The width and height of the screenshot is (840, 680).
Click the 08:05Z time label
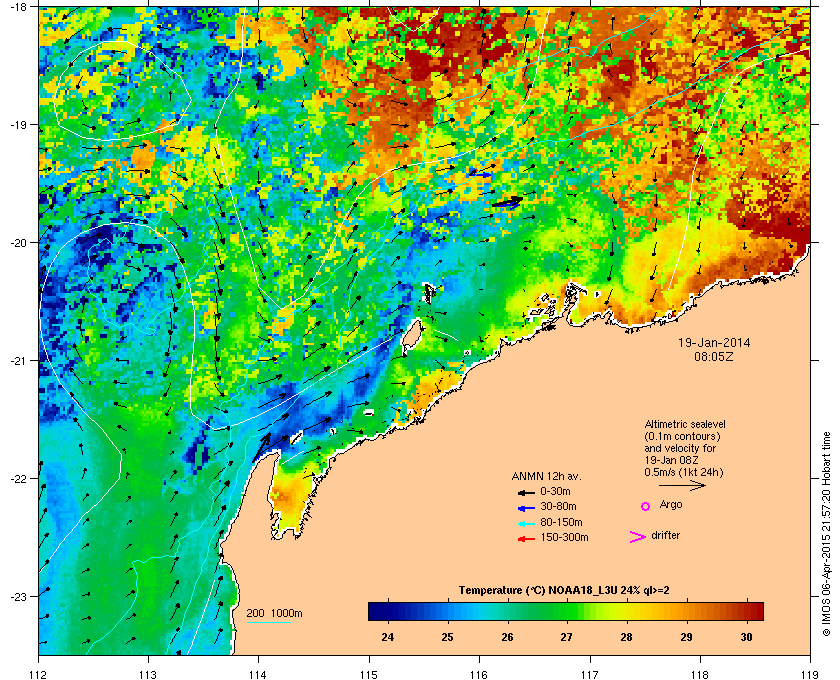[714, 356]
